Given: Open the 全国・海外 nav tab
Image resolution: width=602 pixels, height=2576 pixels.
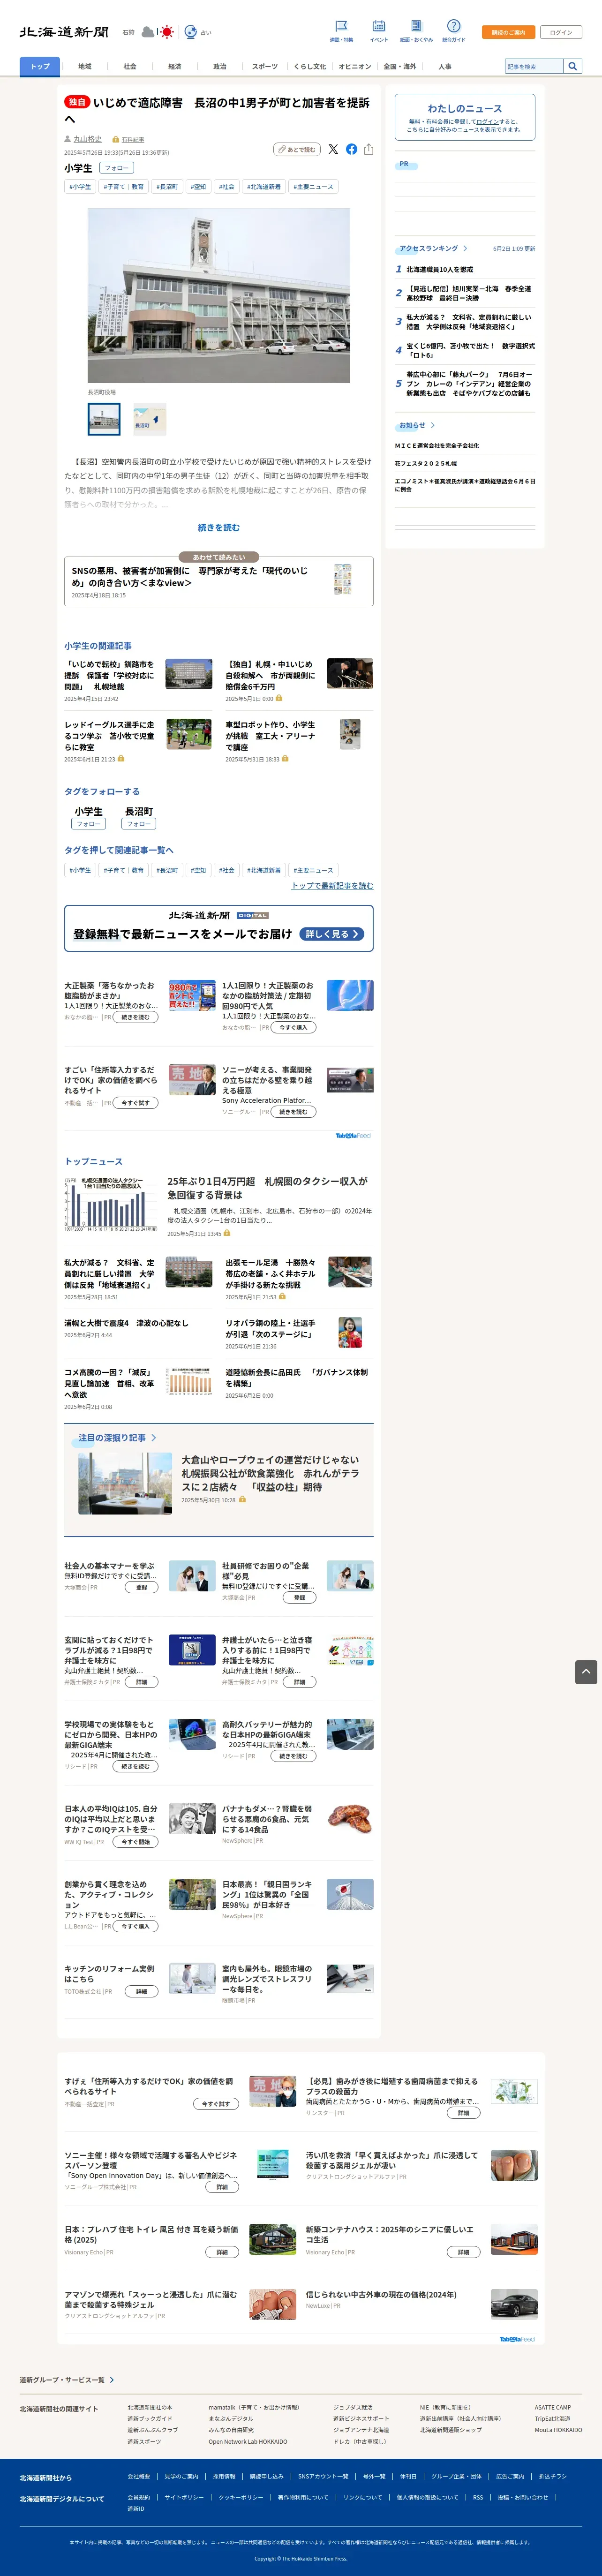Looking at the screenshot, I should point(400,66).
